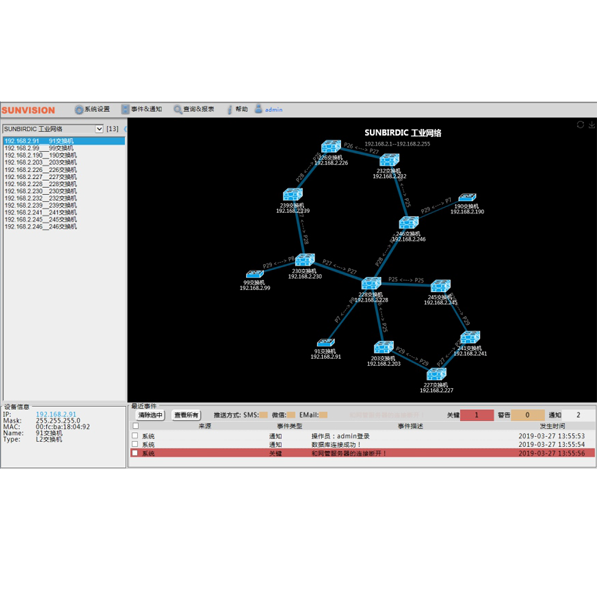The image size is (600, 600).
Task: Select list row 192.168.2.226__226交换机
Action: (64, 170)
